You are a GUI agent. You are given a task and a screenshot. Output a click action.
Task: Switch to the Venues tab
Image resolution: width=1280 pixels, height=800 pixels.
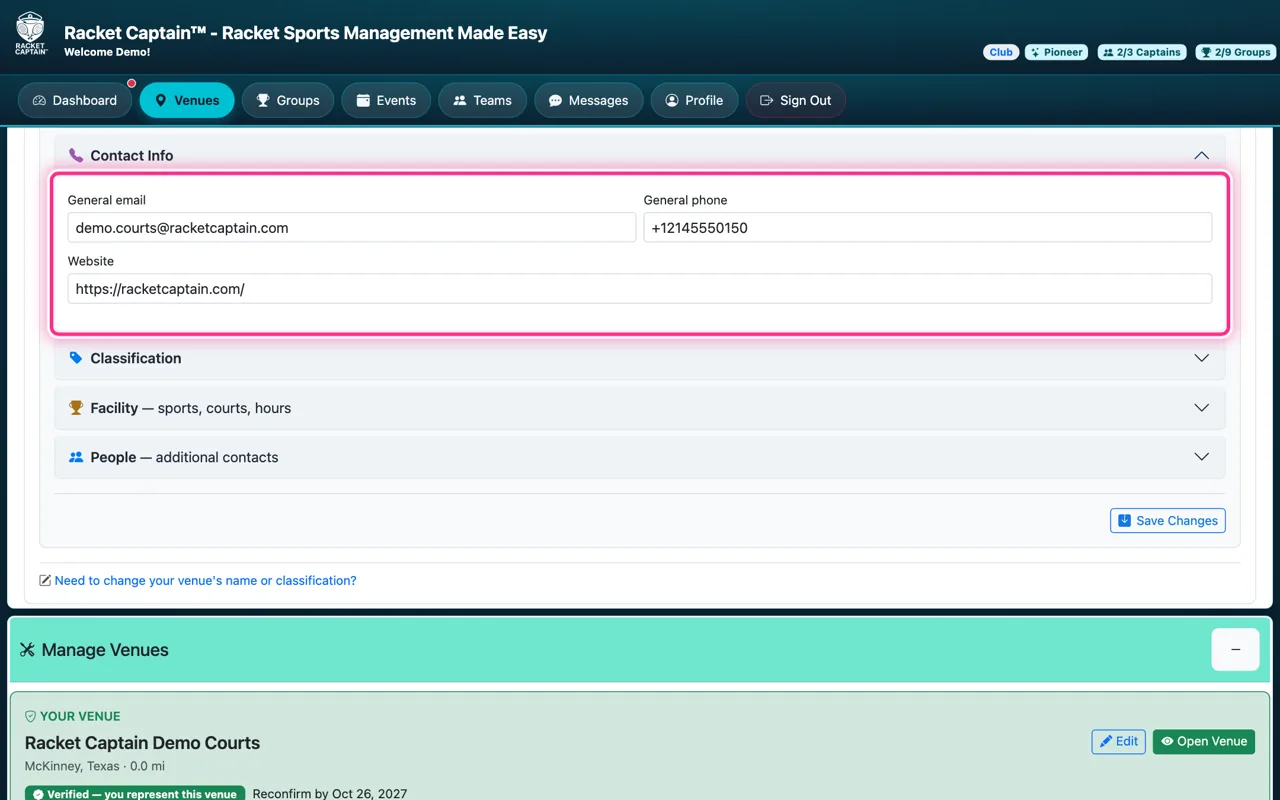pyautogui.click(x=187, y=100)
